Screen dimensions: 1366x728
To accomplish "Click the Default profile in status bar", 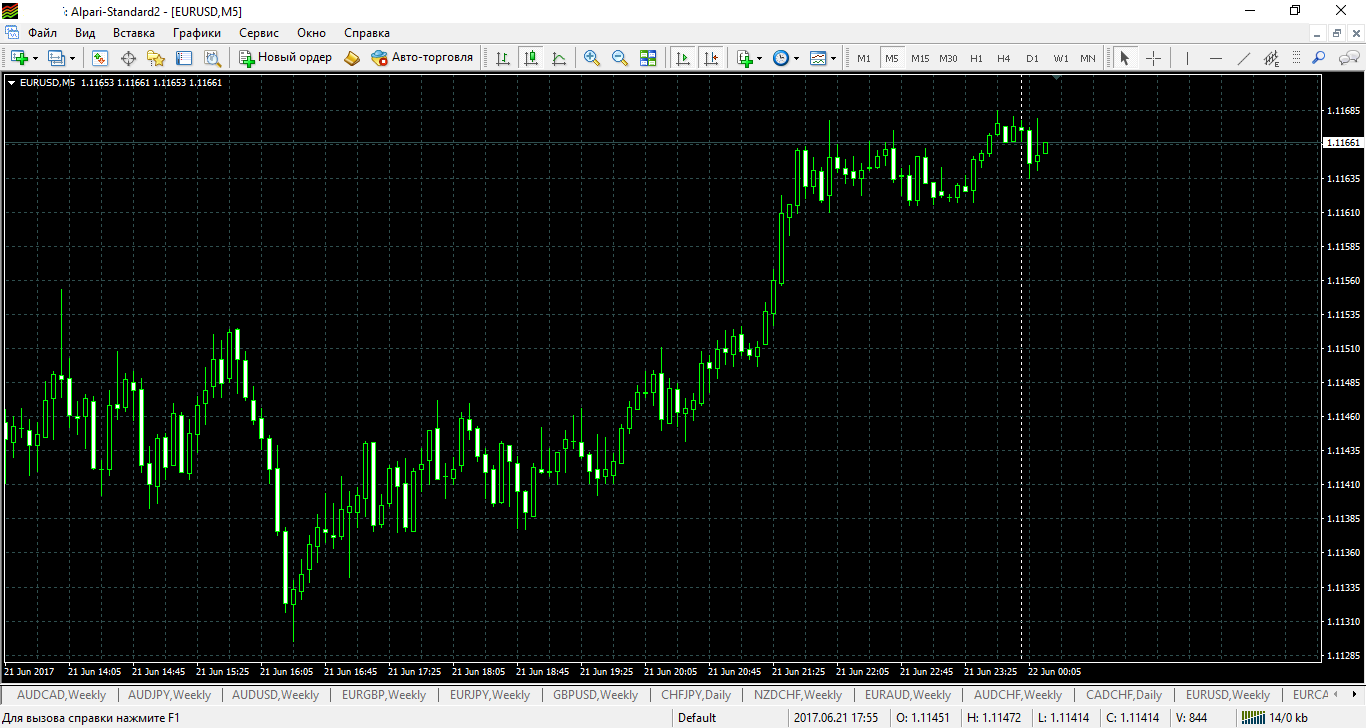I will pos(697,717).
